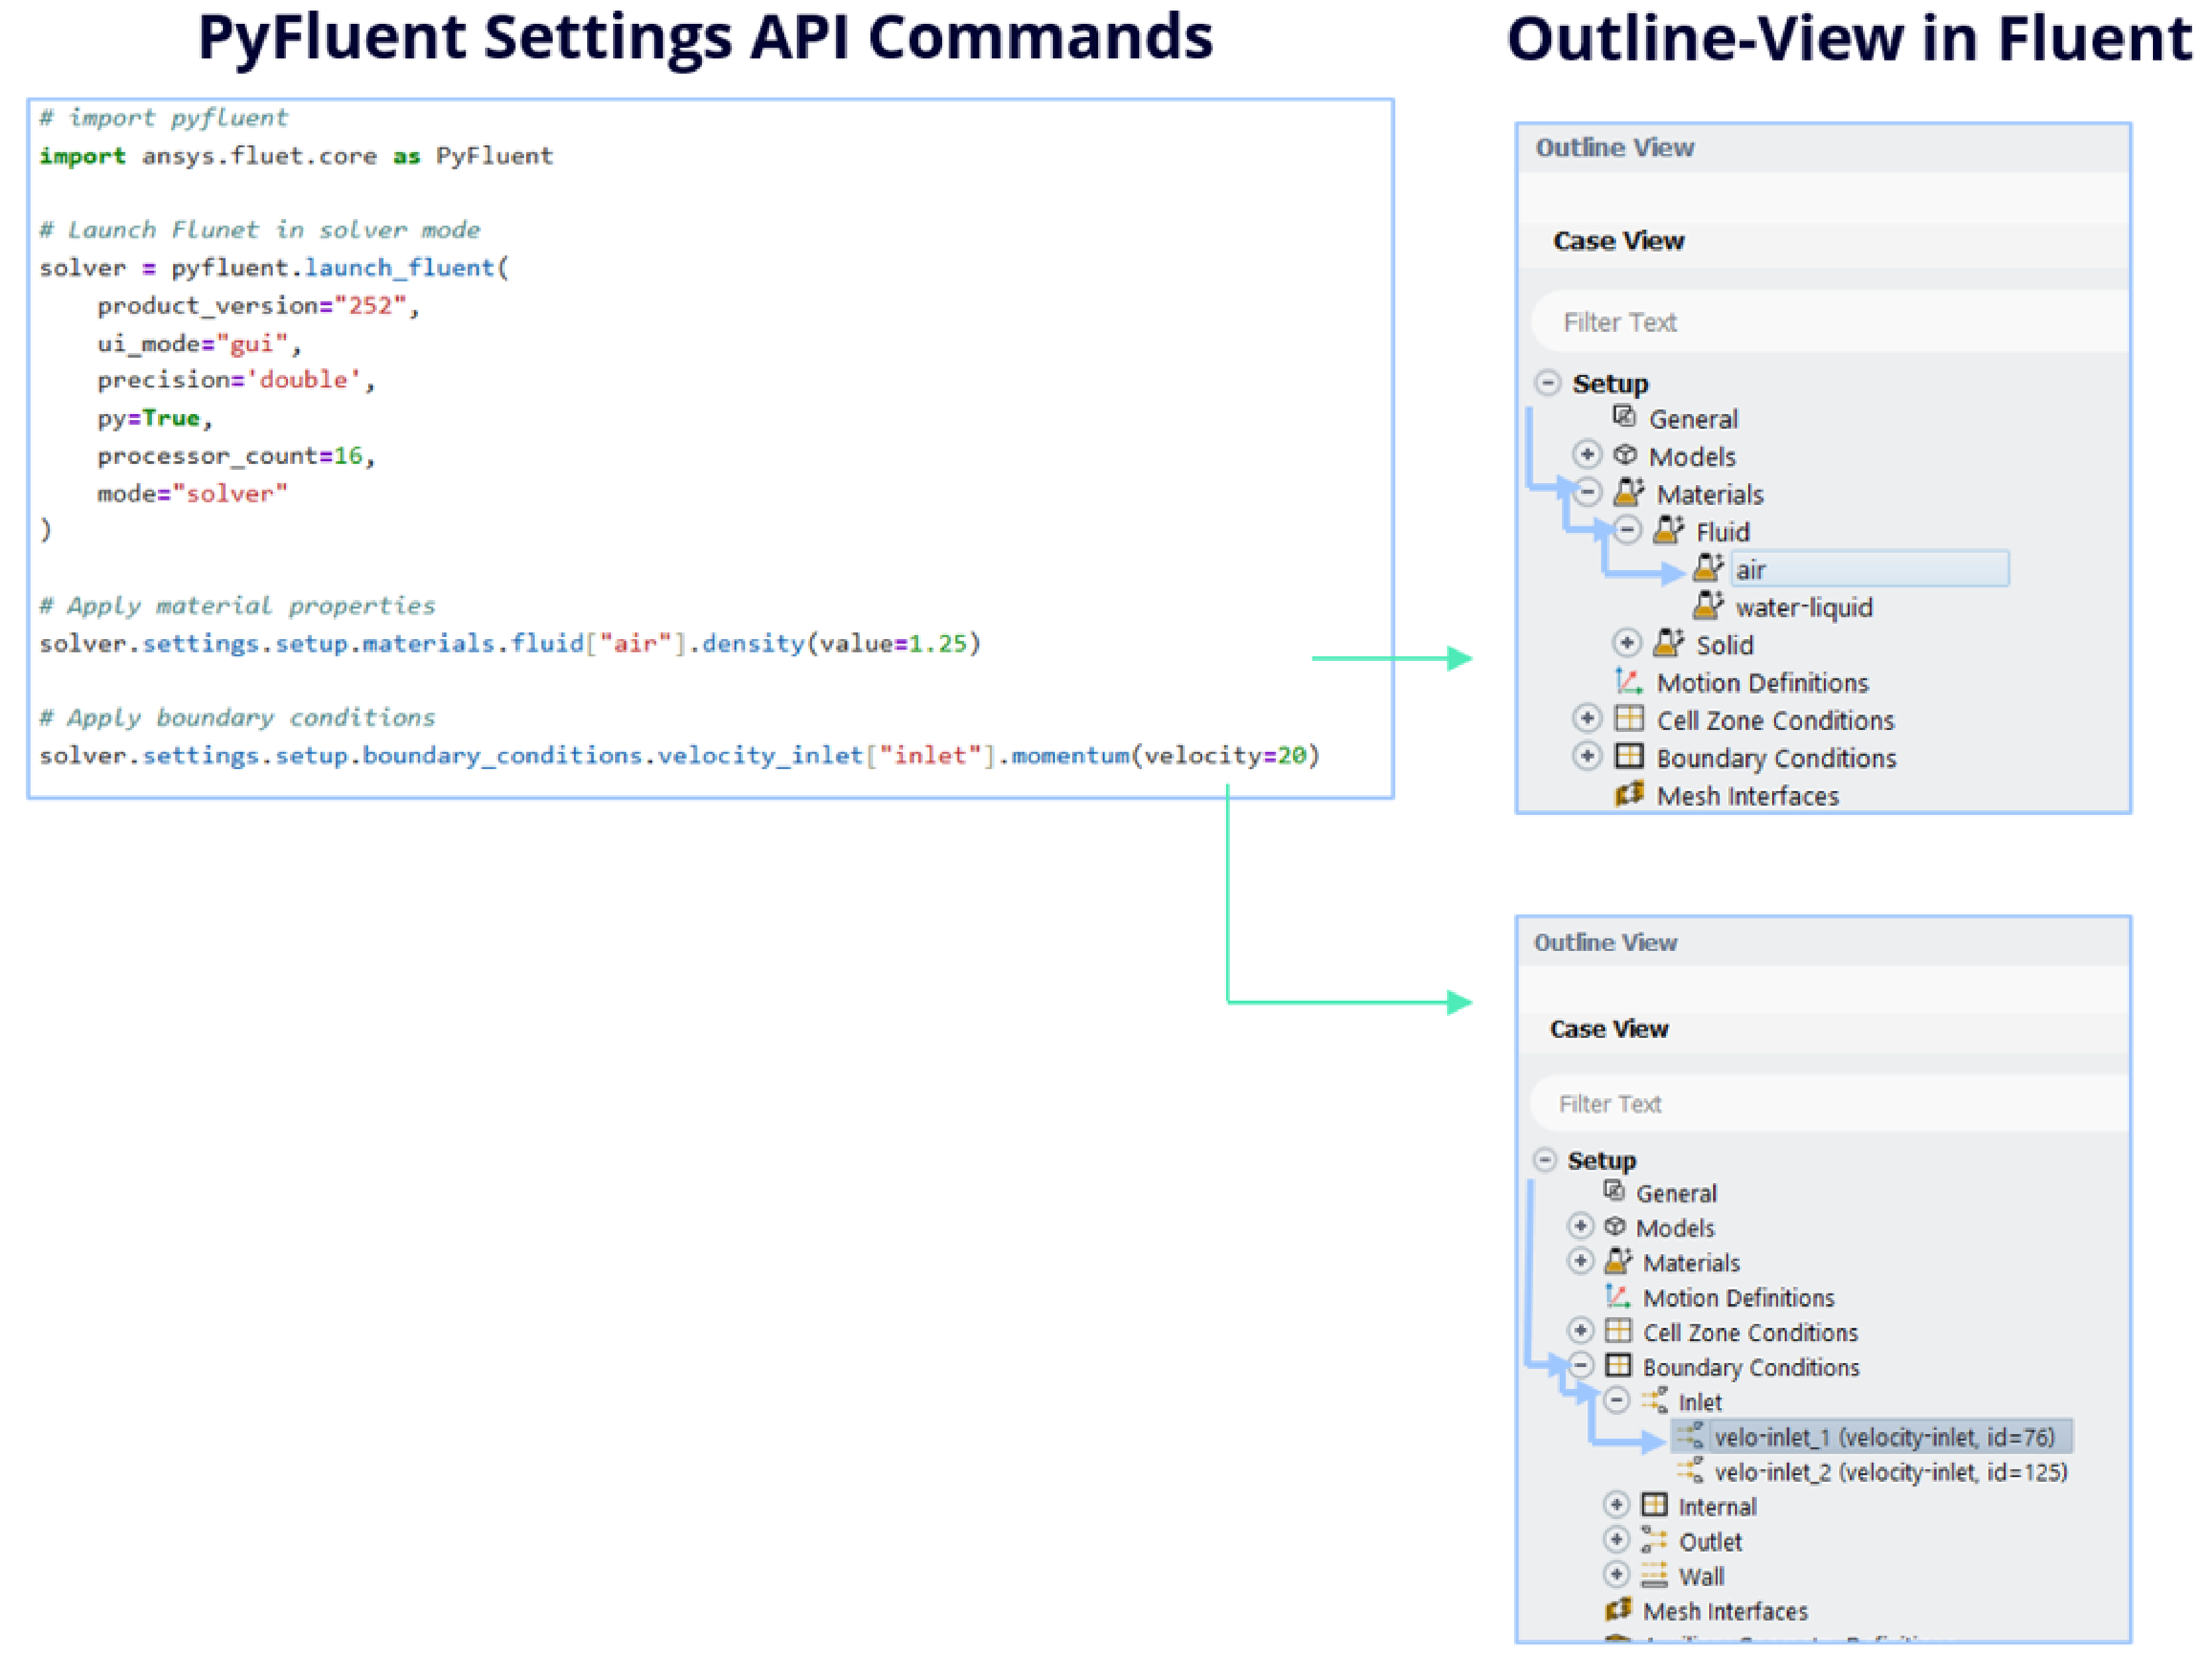Image resolution: width=2212 pixels, height=1659 pixels.
Task: Click Filter Text field in lower Outline View
Action: (x=1830, y=1103)
